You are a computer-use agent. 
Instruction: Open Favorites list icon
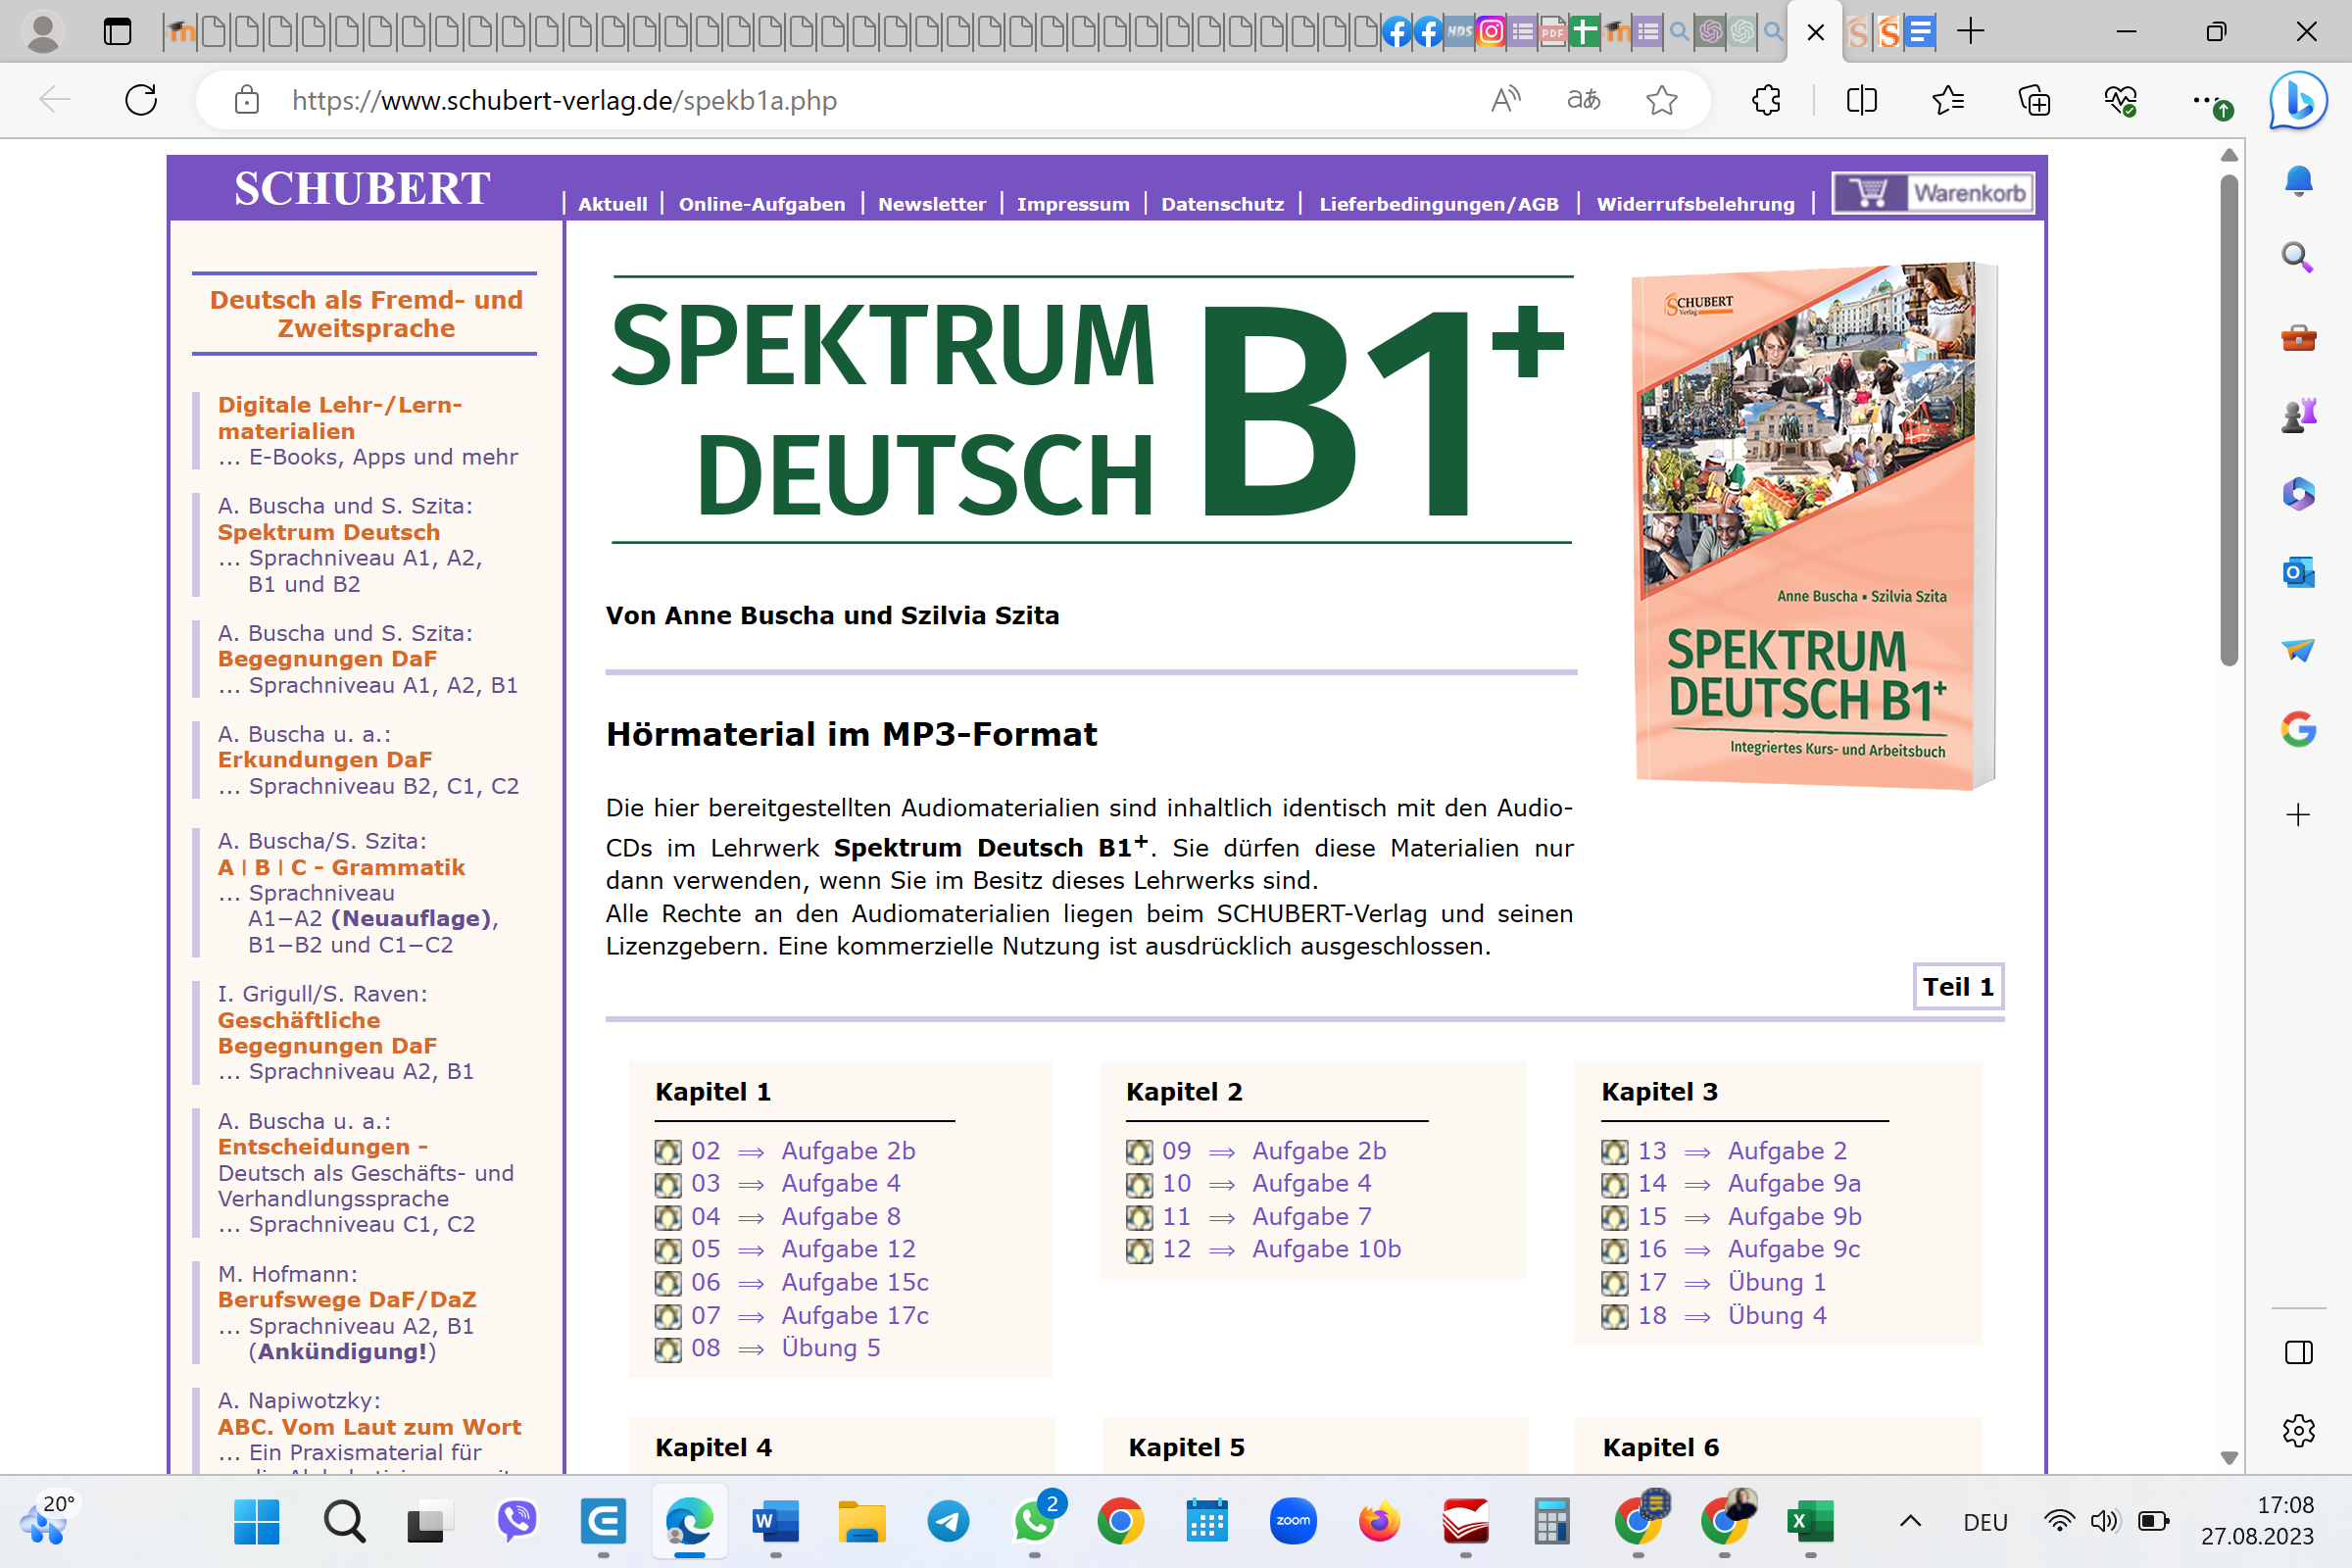1948,100
